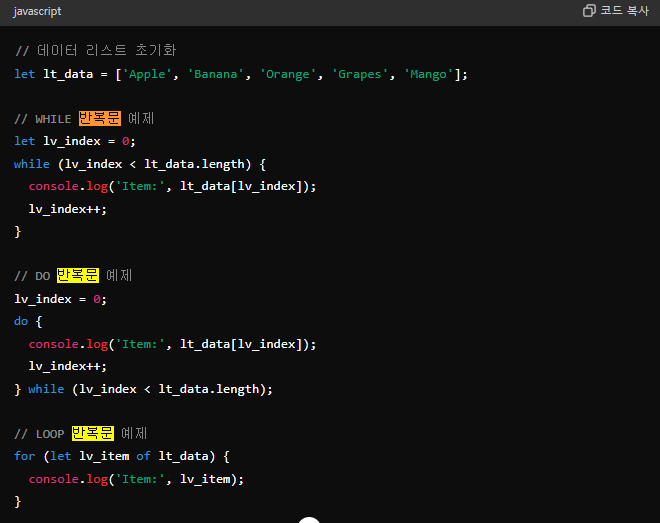Click the javascript language label
660x523 pixels.
pos(37,11)
